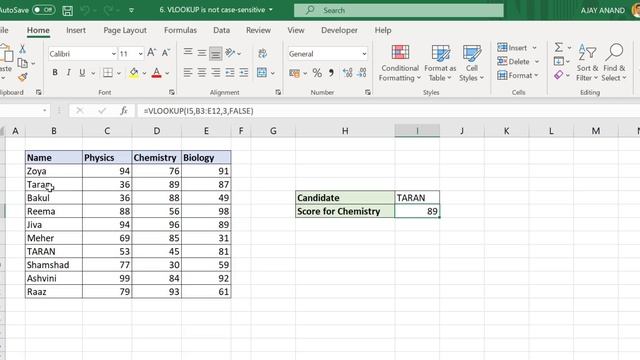Click Decrease Font Size icon
Image resolution: width=640 pixels, height=360 pixels.
(x=166, y=53)
